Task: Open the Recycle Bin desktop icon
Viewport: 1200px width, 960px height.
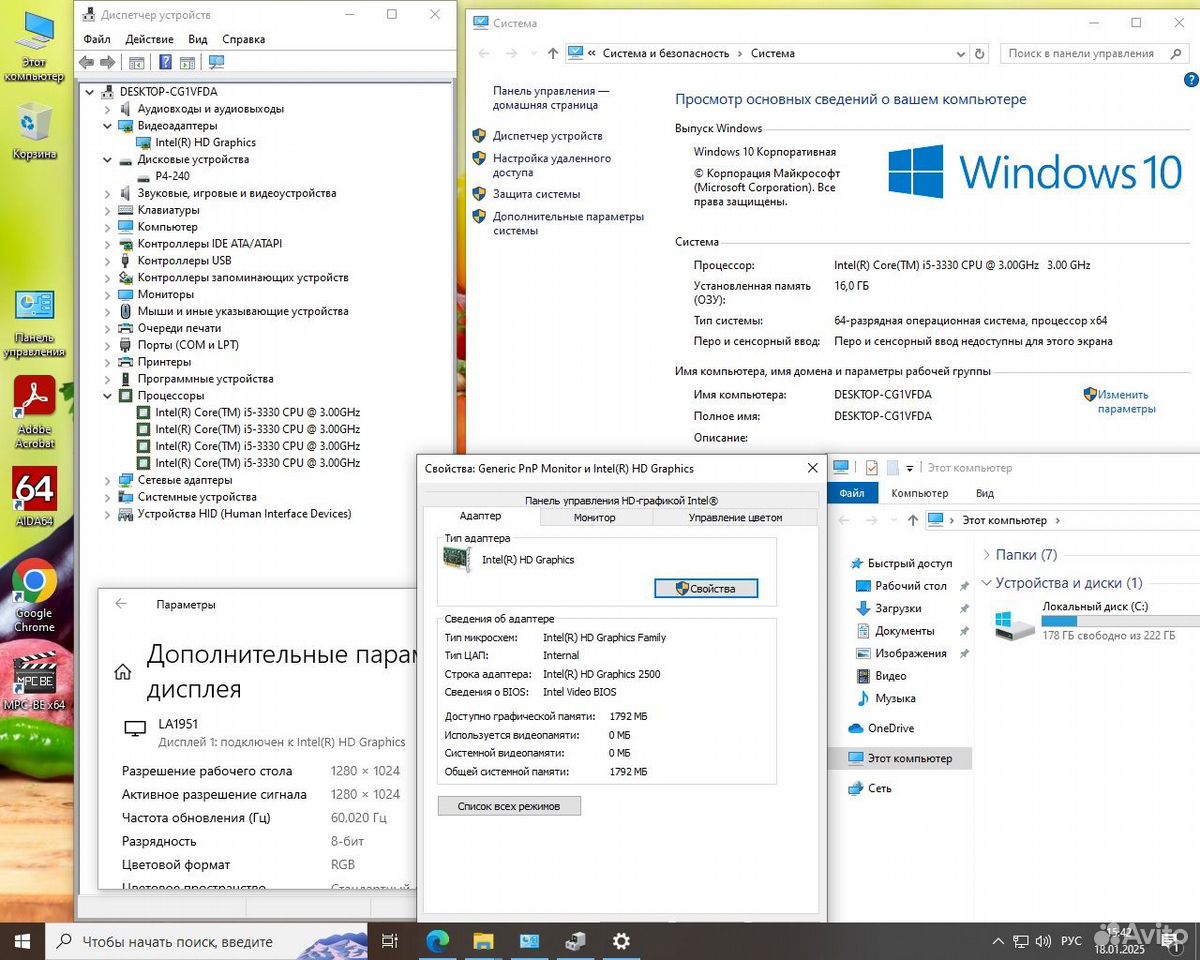Action: pyautogui.click(x=34, y=130)
